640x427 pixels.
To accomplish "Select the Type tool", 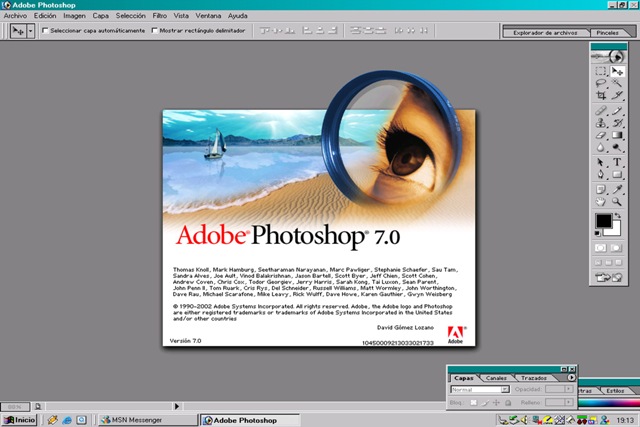I will (617, 162).
